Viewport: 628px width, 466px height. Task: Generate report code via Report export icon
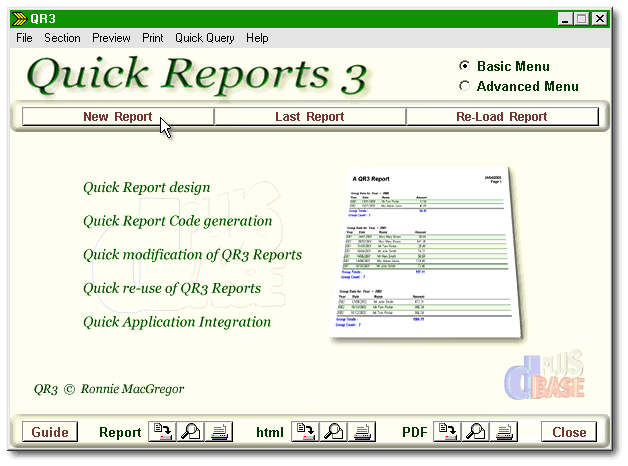click(162, 432)
